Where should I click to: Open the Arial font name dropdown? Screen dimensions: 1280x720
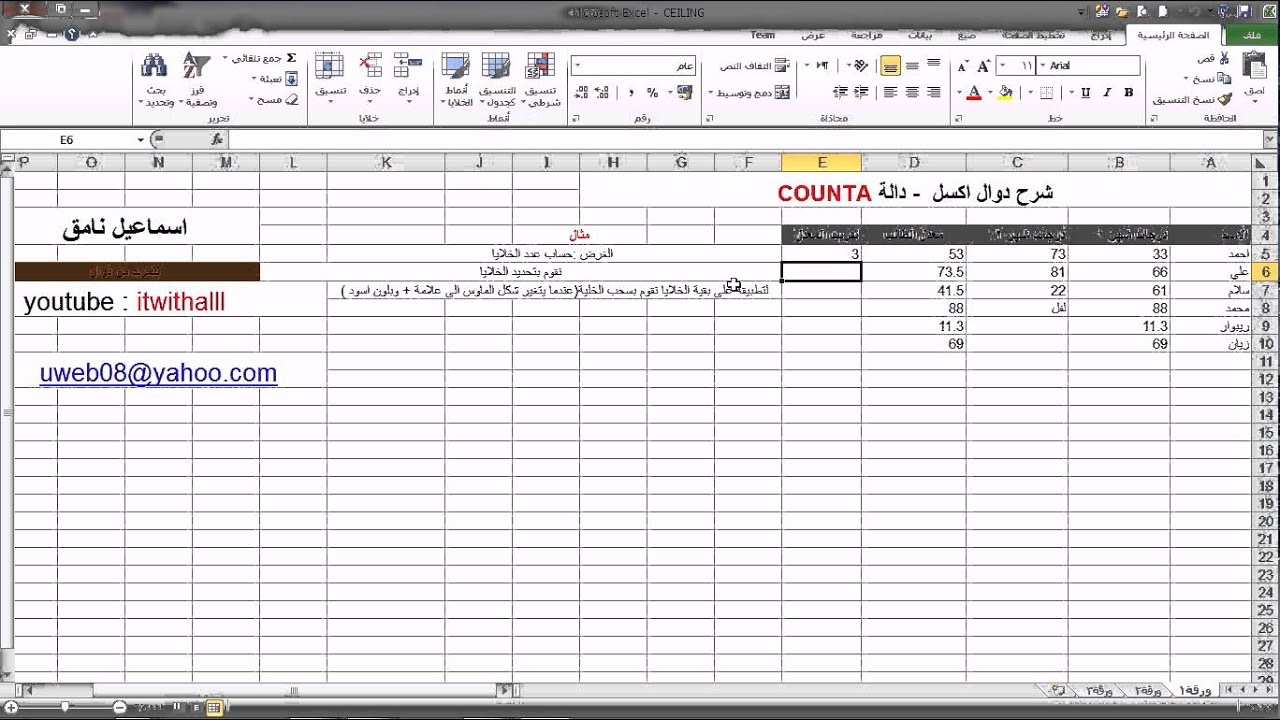click(x=1043, y=66)
